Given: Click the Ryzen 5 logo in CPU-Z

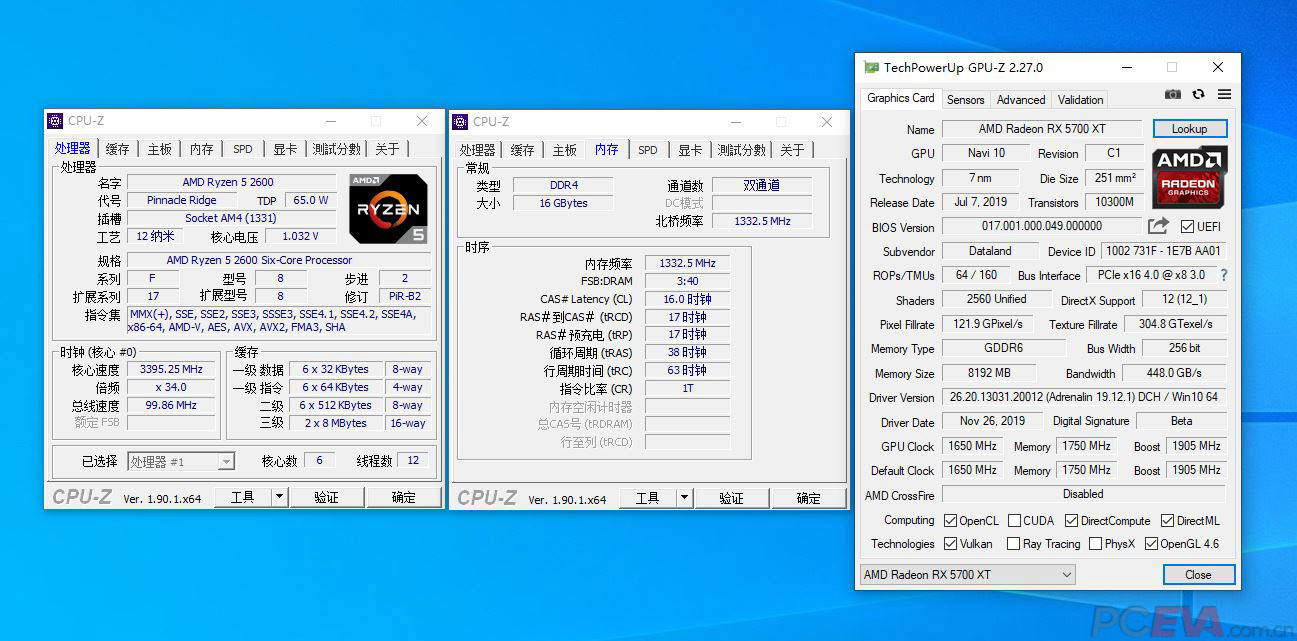Looking at the screenshot, I should (388, 208).
